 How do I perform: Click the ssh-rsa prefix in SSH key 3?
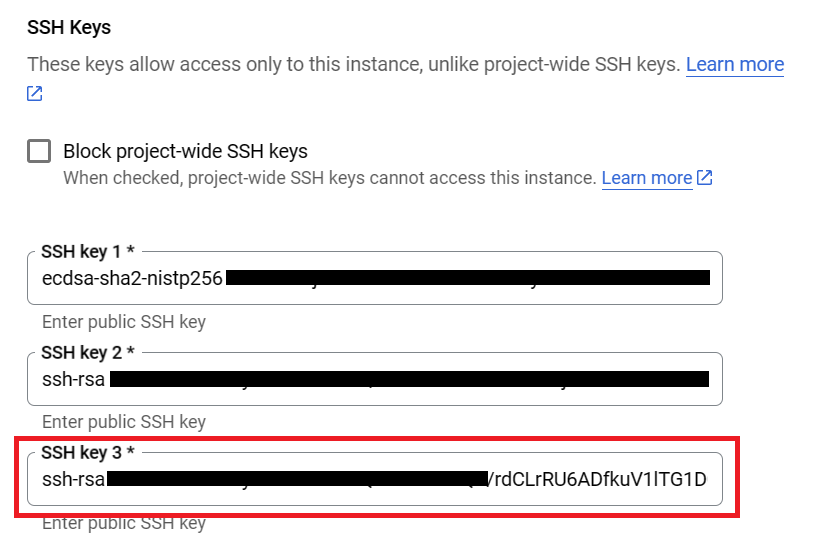[73, 479]
